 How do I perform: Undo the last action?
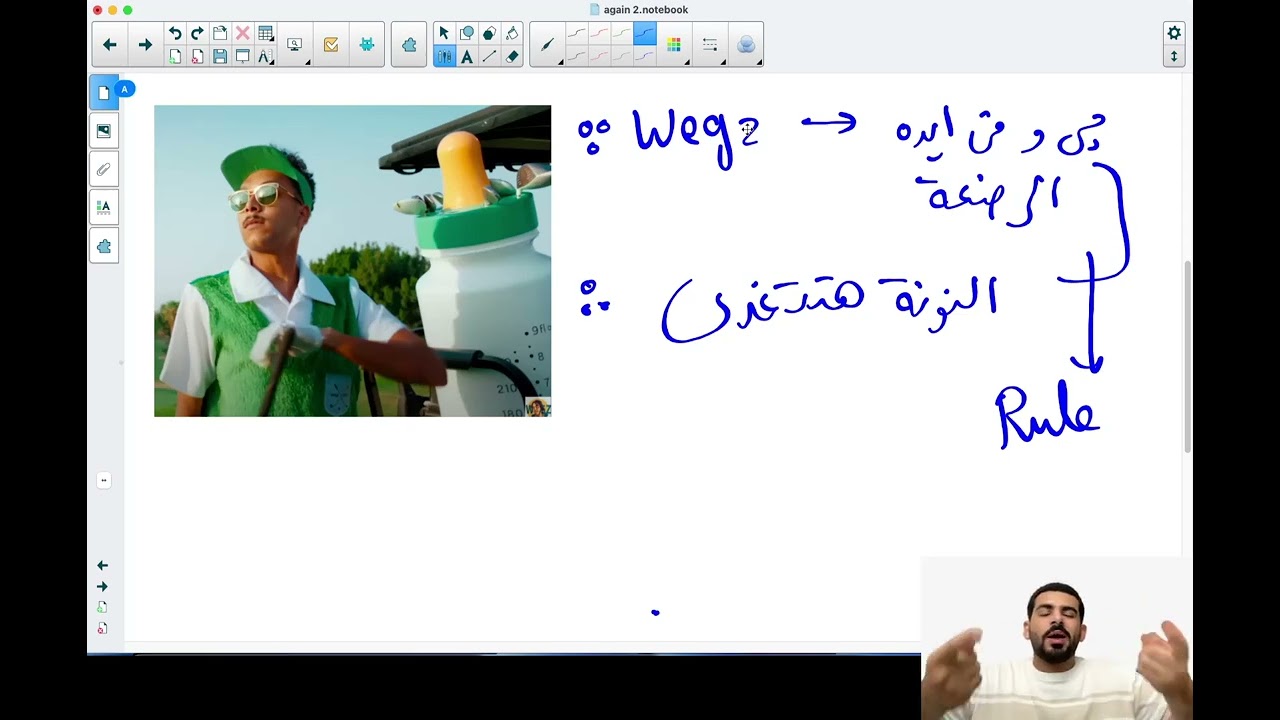[175, 33]
